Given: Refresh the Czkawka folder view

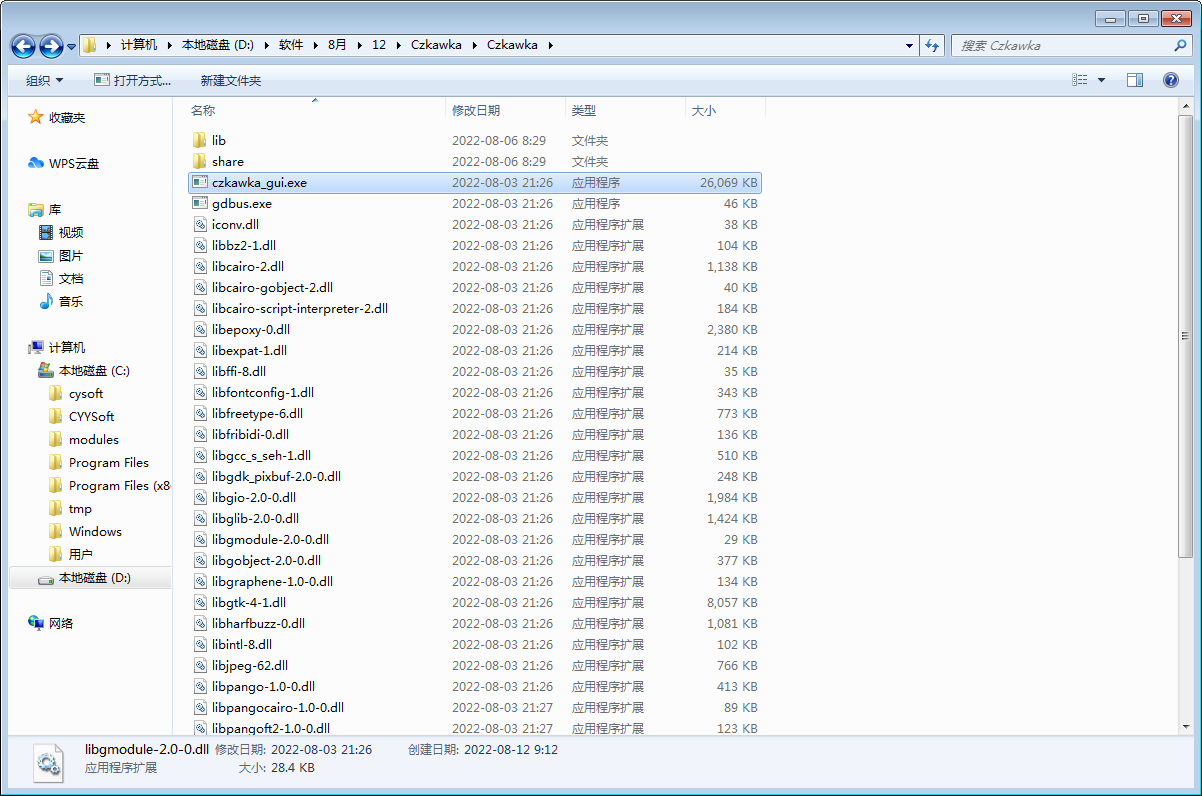Looking at the screenshot, I should pos(932,45).
